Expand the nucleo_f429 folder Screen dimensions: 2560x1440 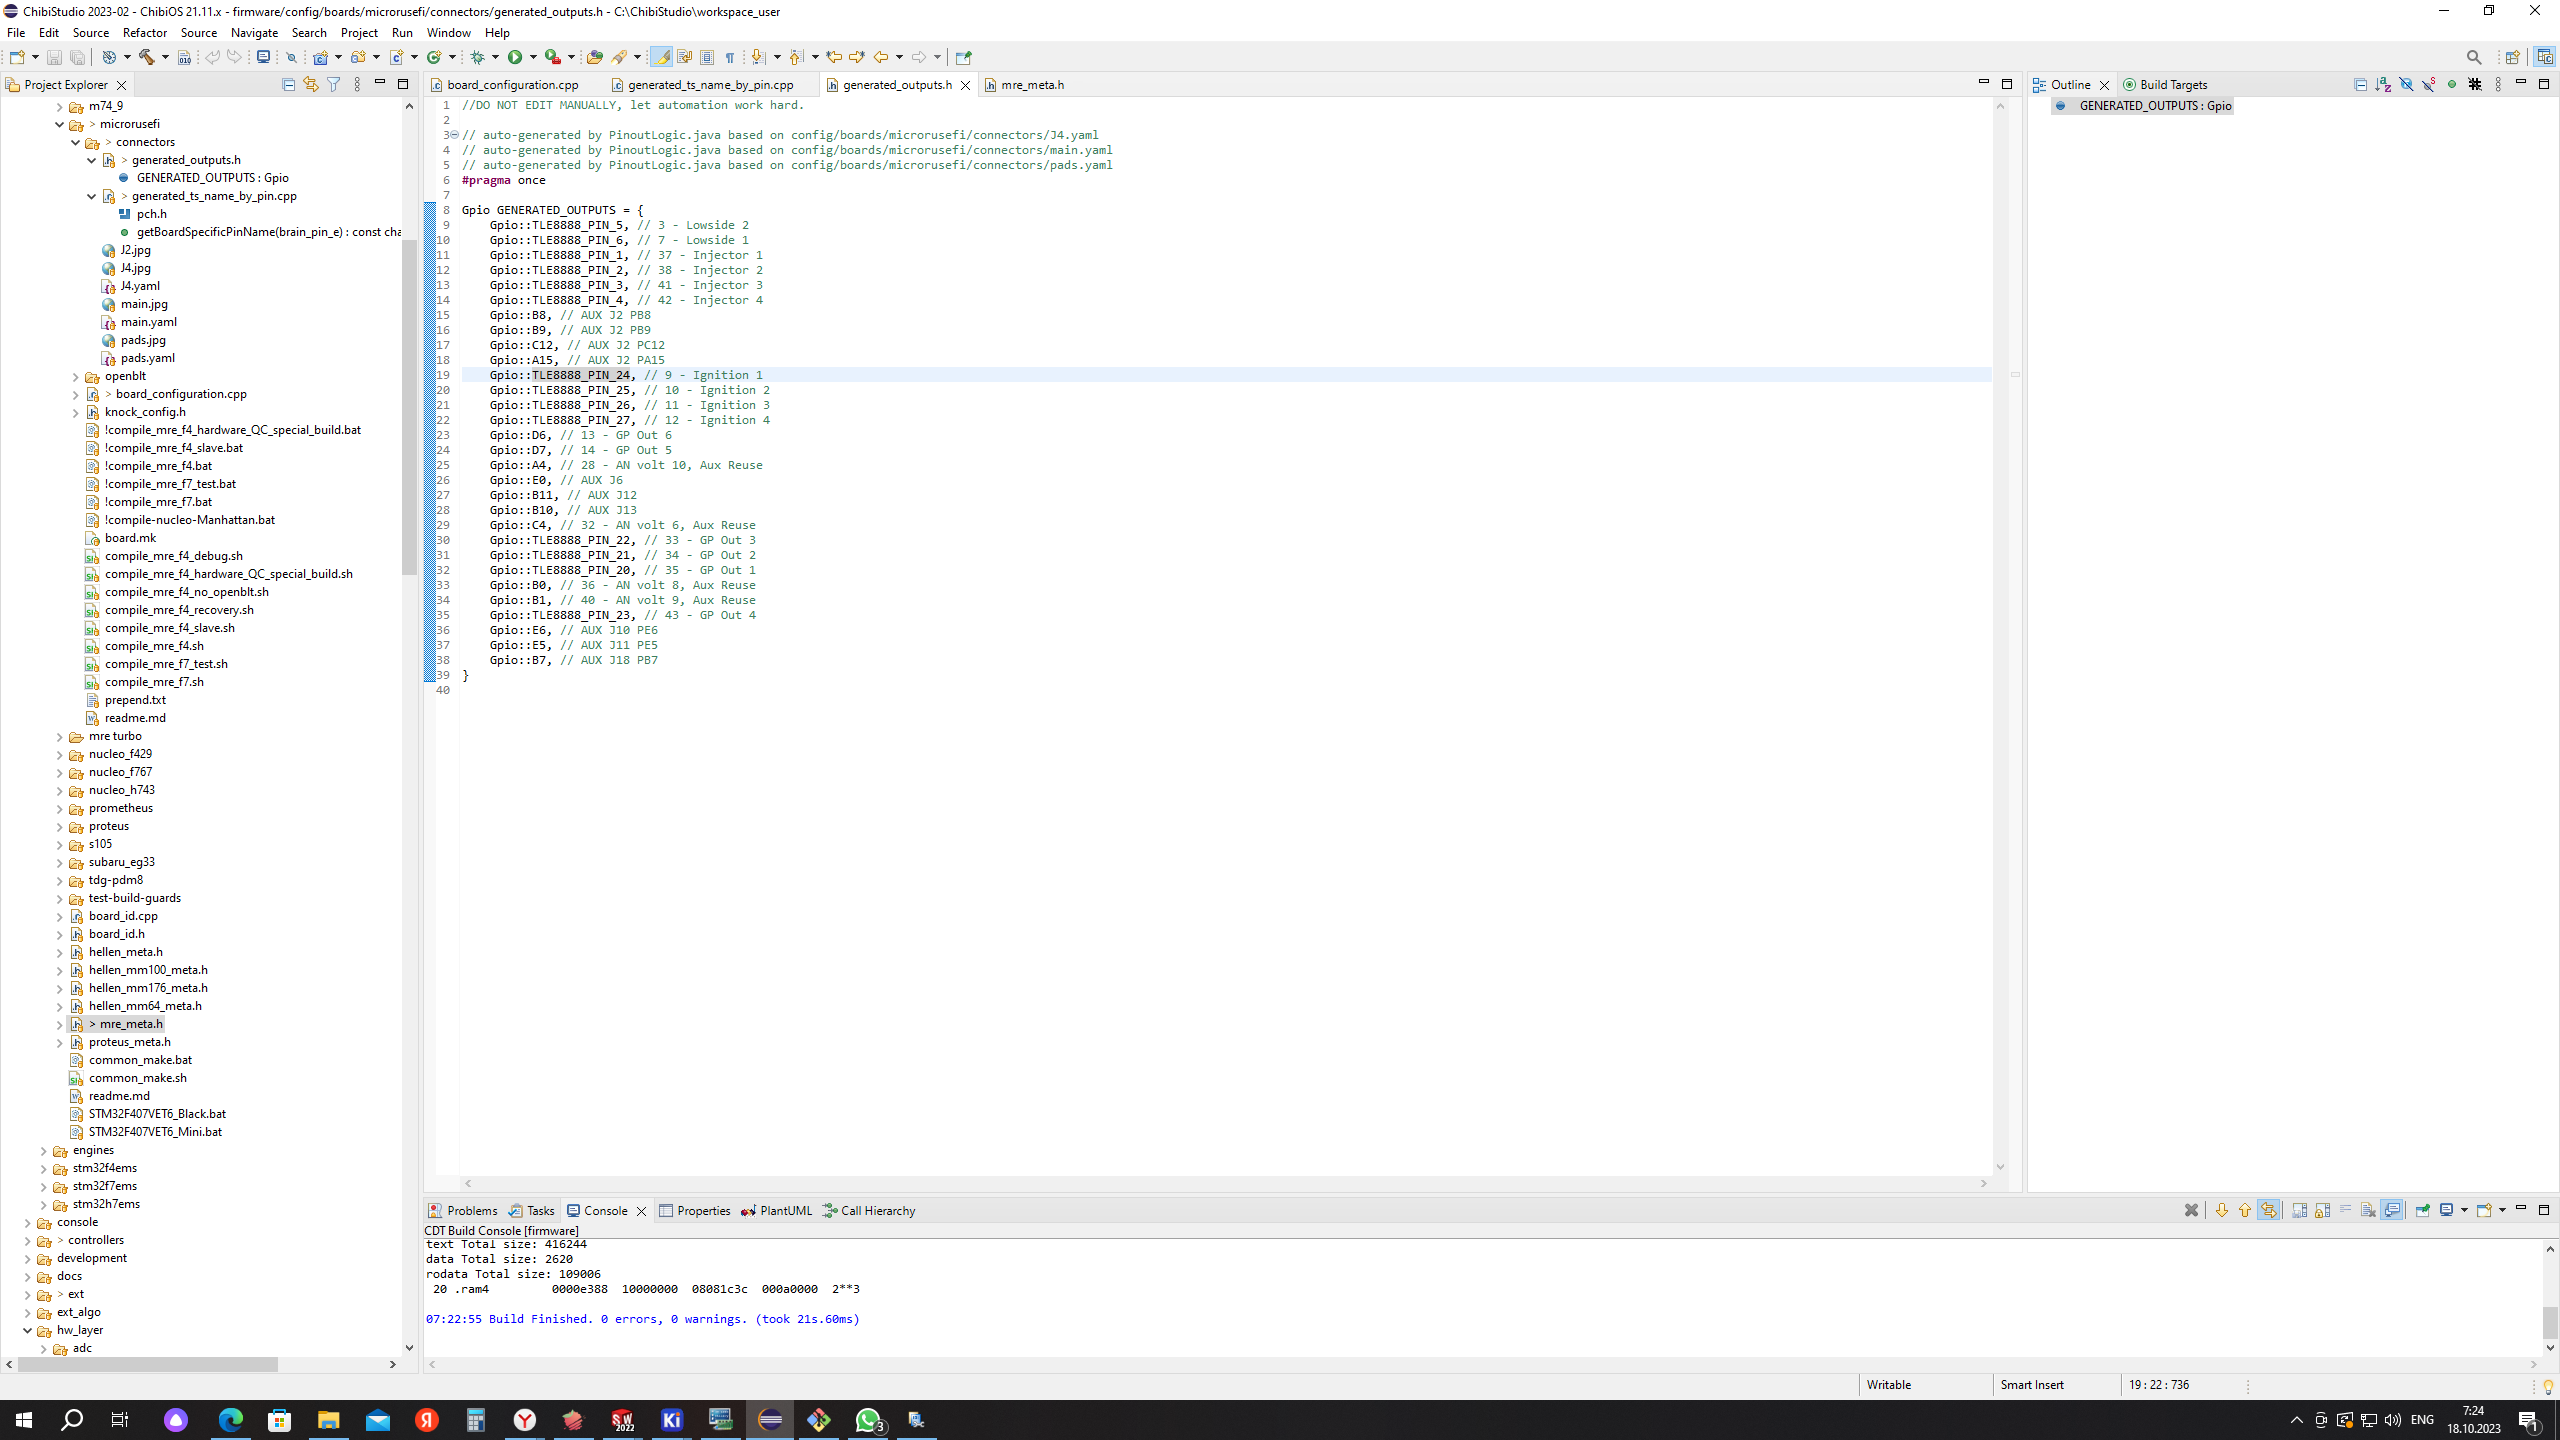[59, 754]
